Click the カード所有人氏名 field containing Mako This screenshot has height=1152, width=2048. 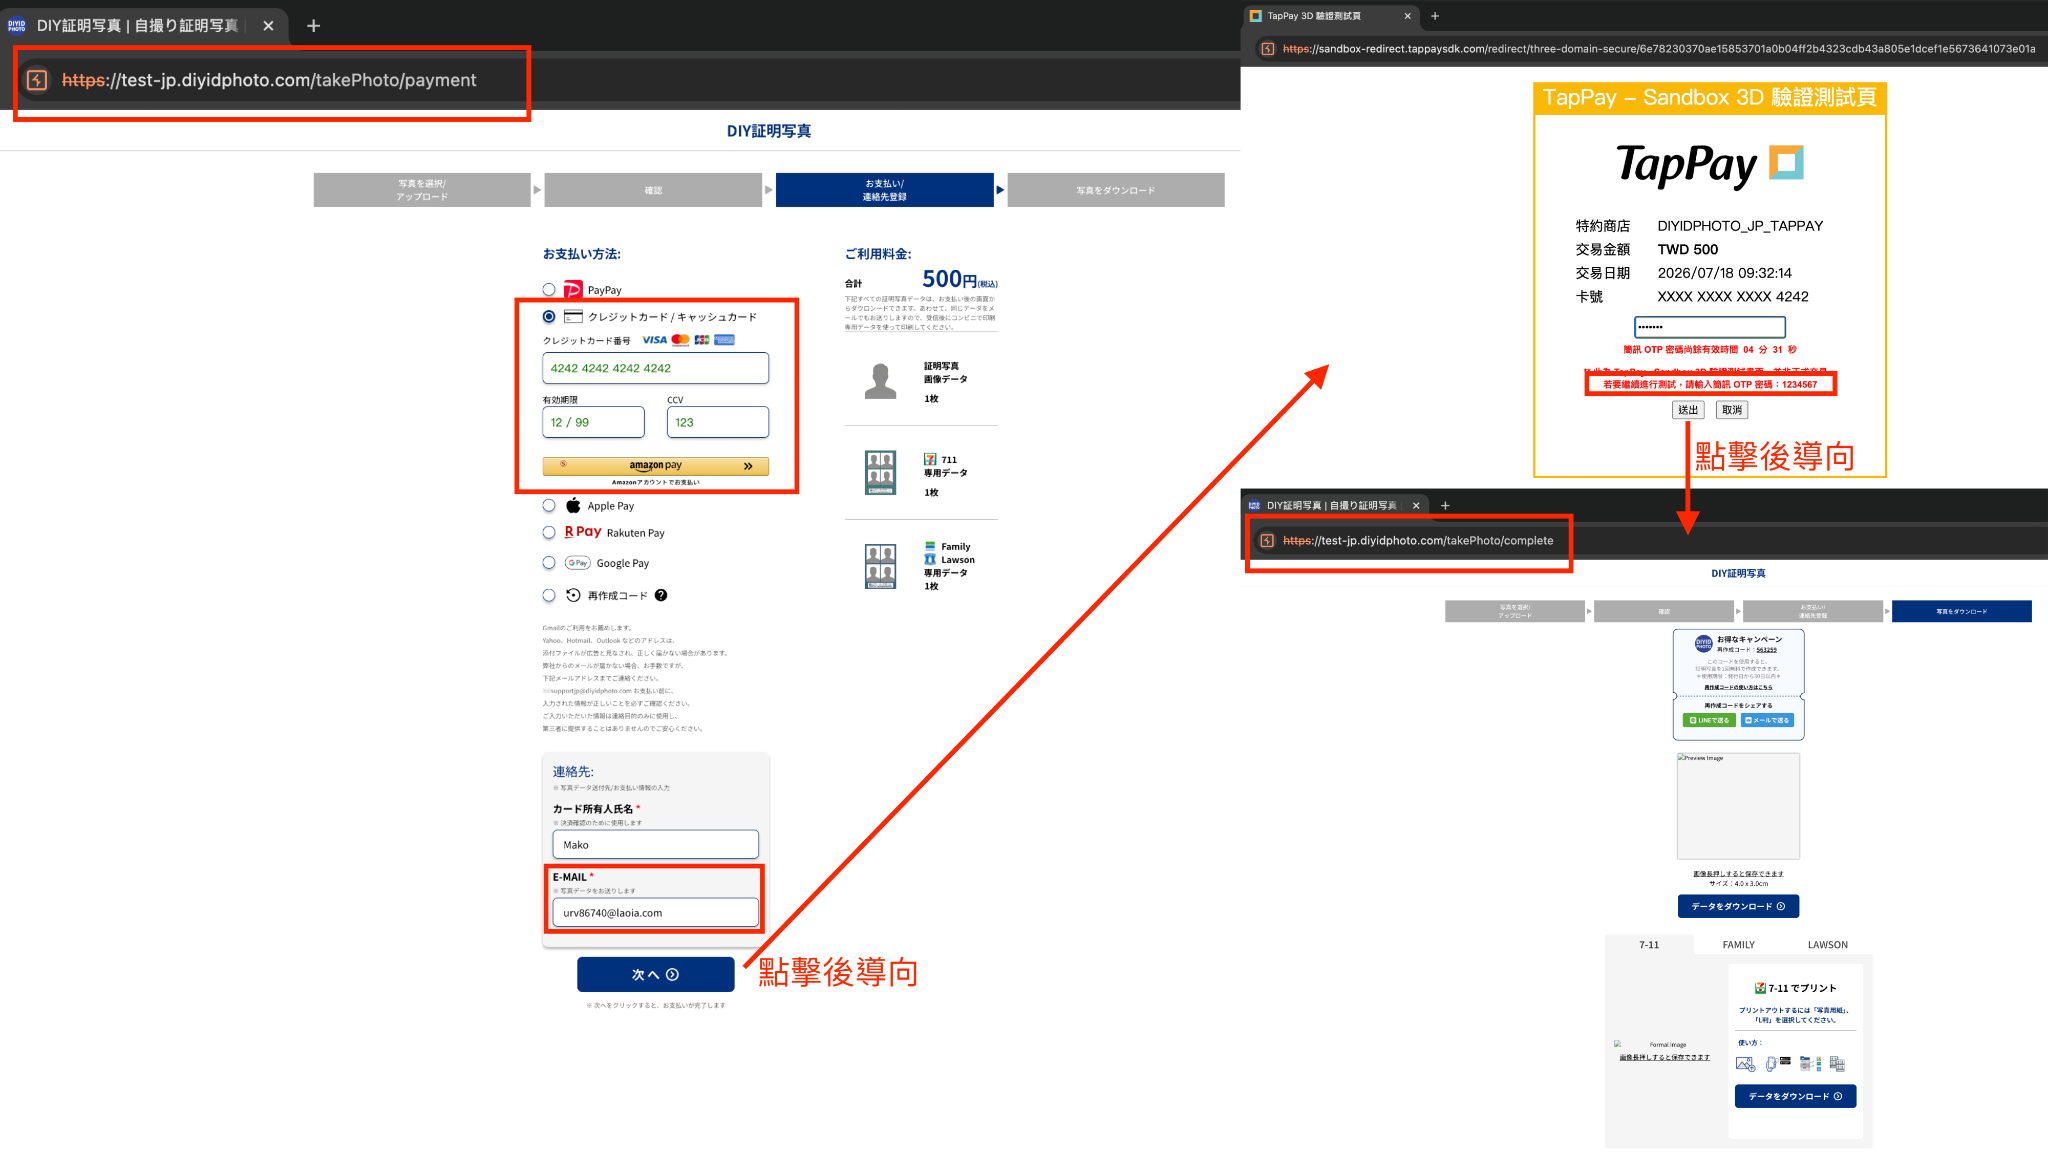(656, 845)
